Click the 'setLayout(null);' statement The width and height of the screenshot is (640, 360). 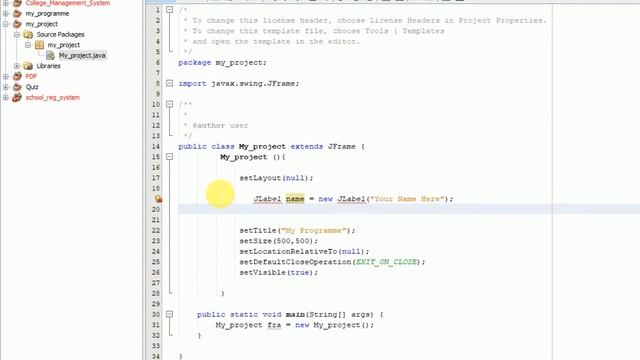tap(276, 178)
